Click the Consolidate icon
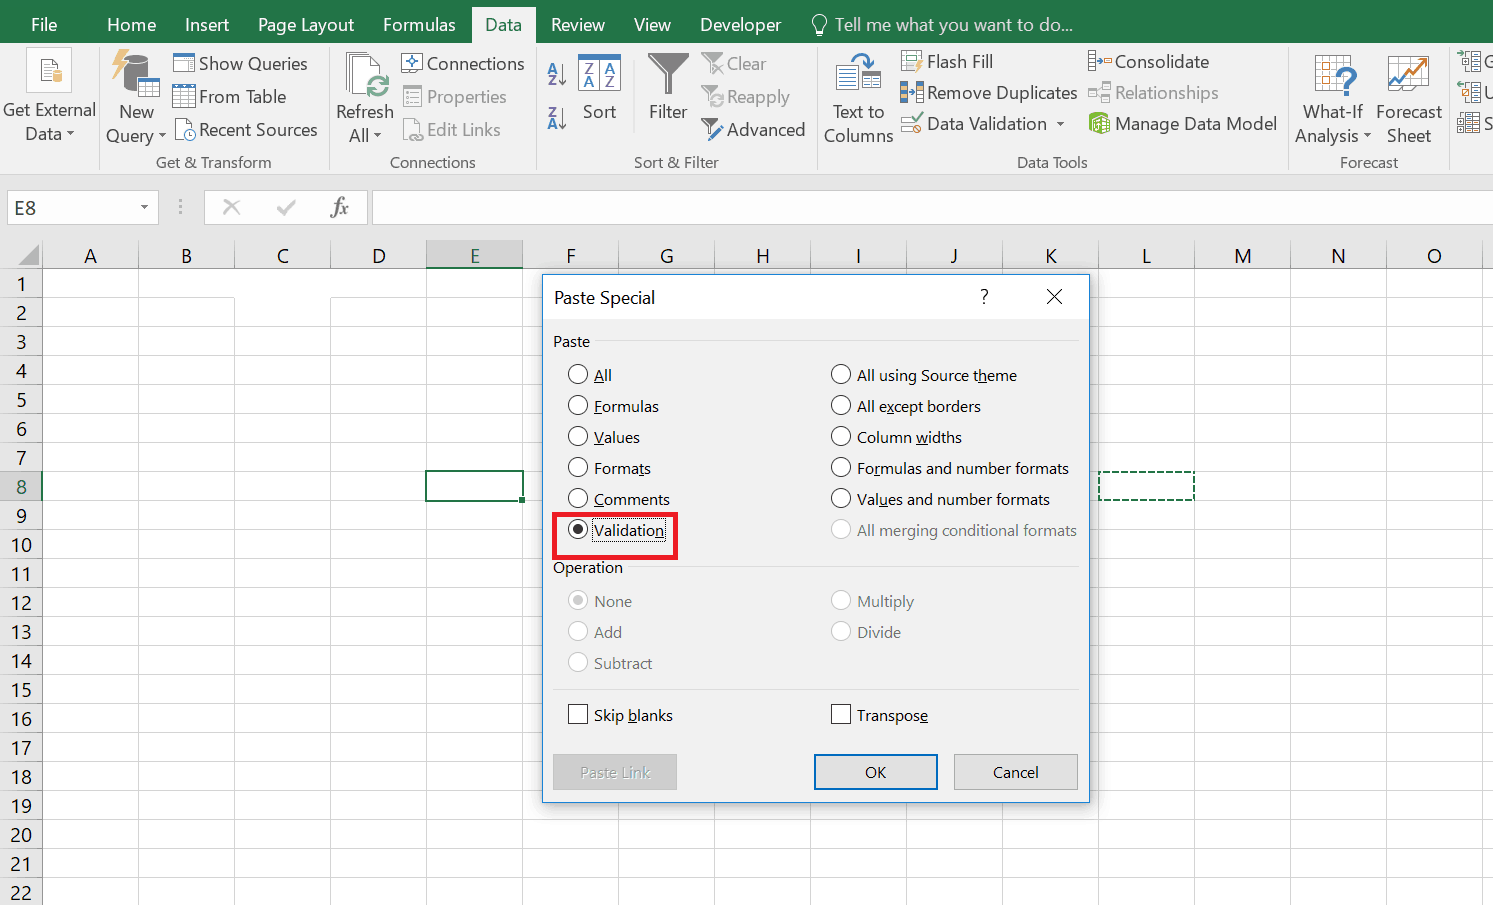The image size is (1493, 905). [x=1099, y=62]
